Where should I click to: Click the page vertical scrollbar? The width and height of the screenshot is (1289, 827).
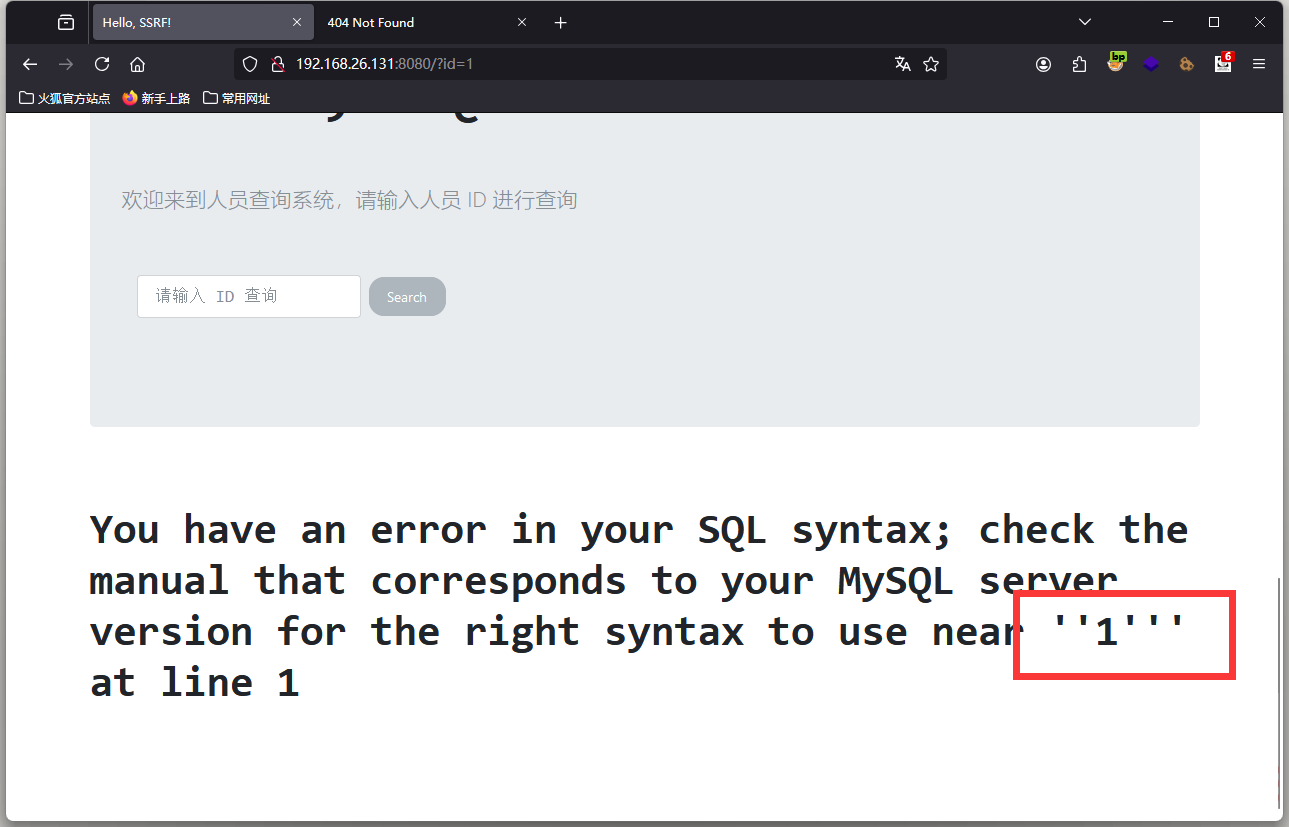coord(1279,692)
